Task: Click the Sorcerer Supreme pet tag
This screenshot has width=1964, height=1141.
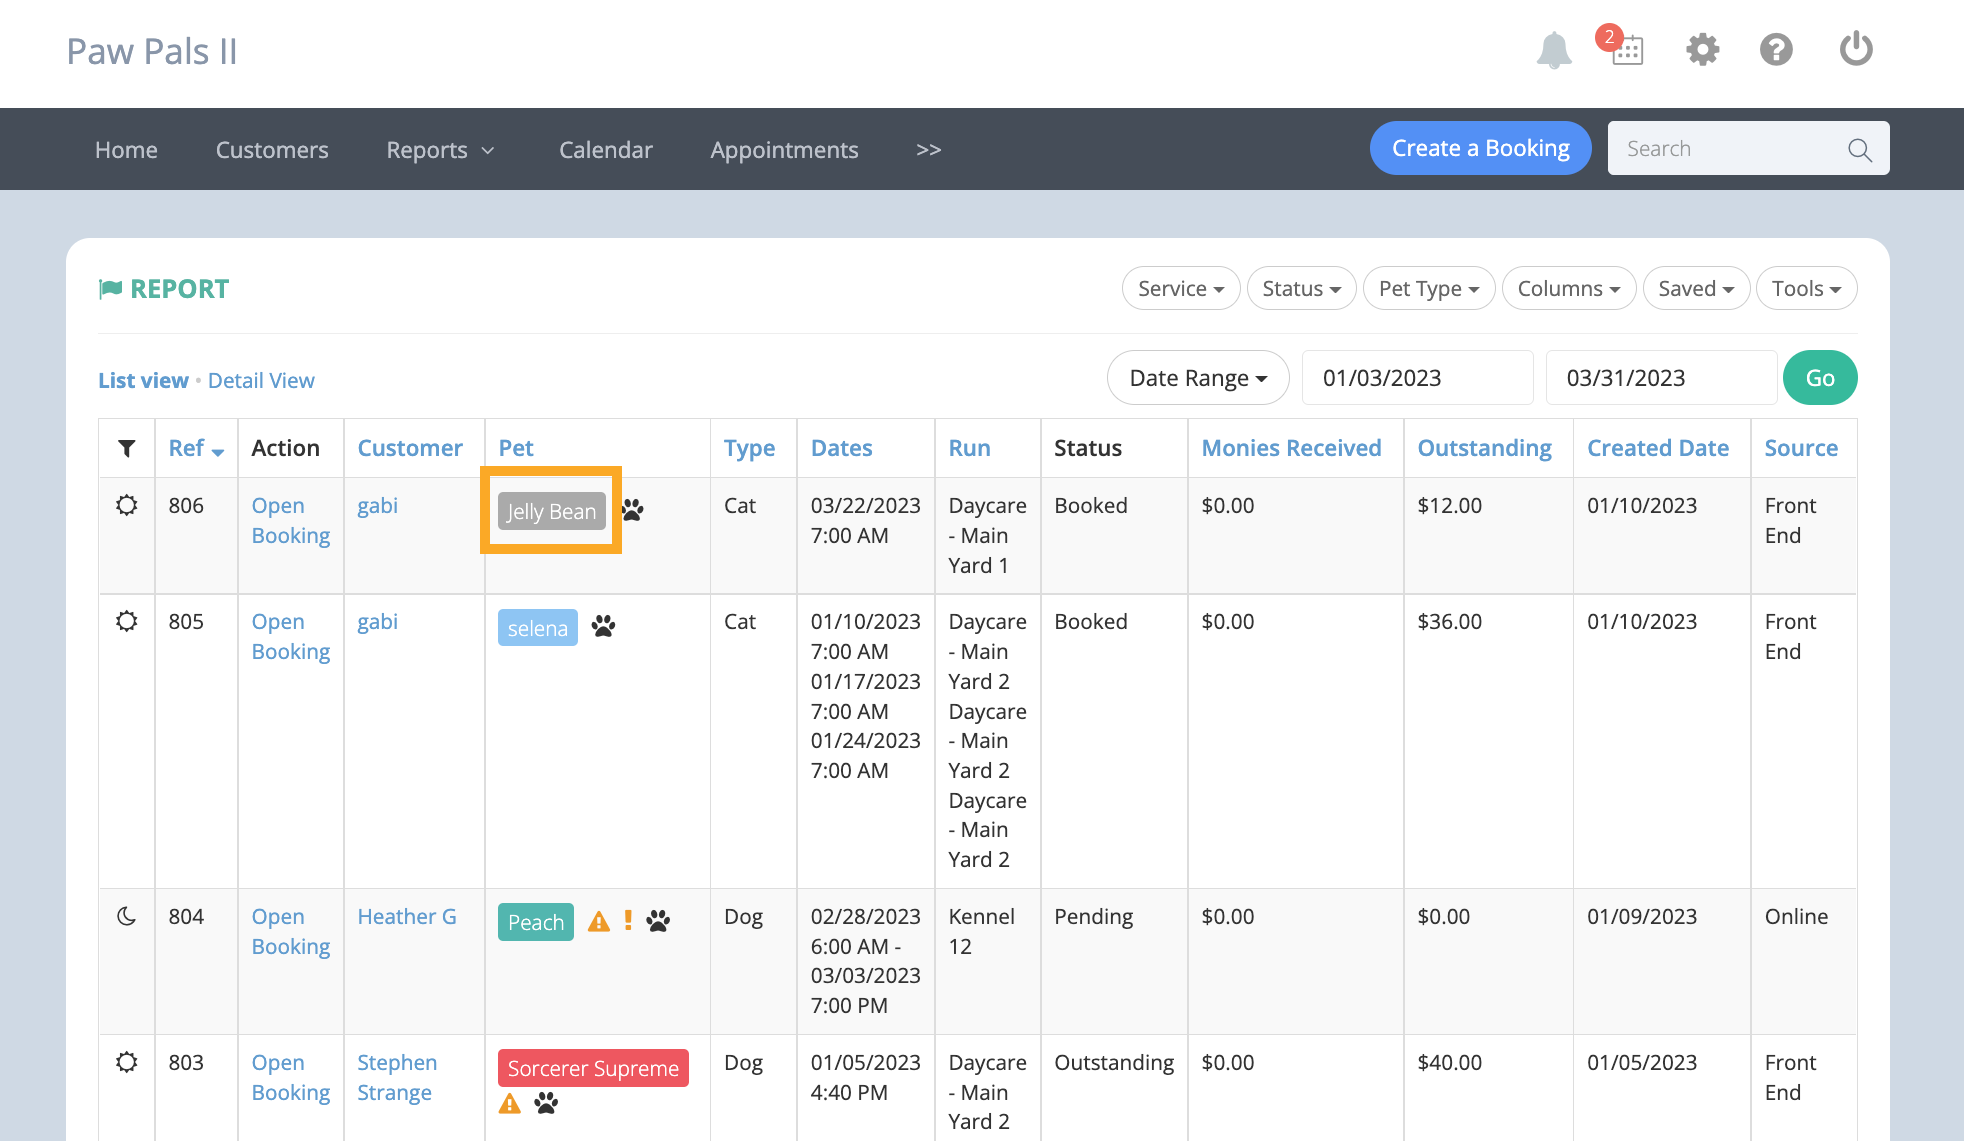Action: point(593,1068)
